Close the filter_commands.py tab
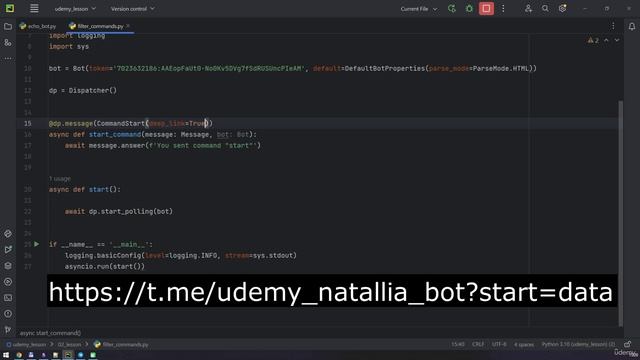 tap(128, 26)
